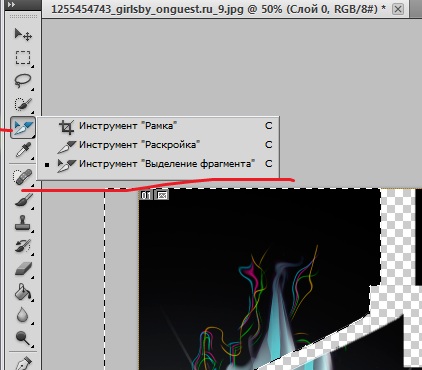
Task: Select the Dodge tool
Action: [23, 338]
